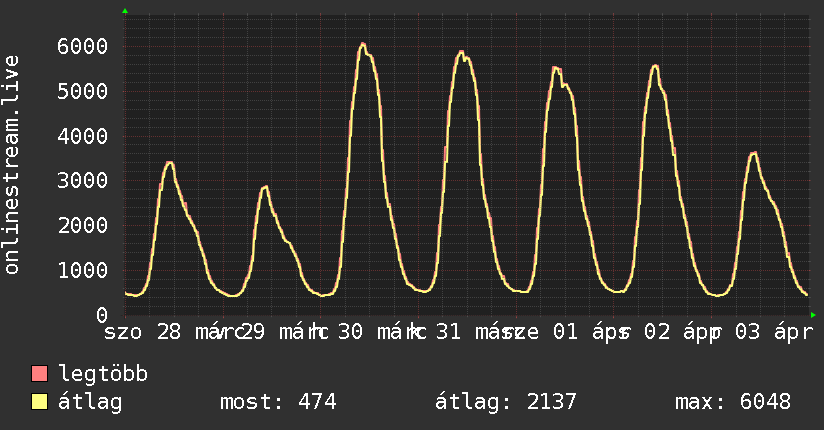The image size is (824, 430).
Task: Click the 5000 y-axis label
Action: click(x=83, y=91)
